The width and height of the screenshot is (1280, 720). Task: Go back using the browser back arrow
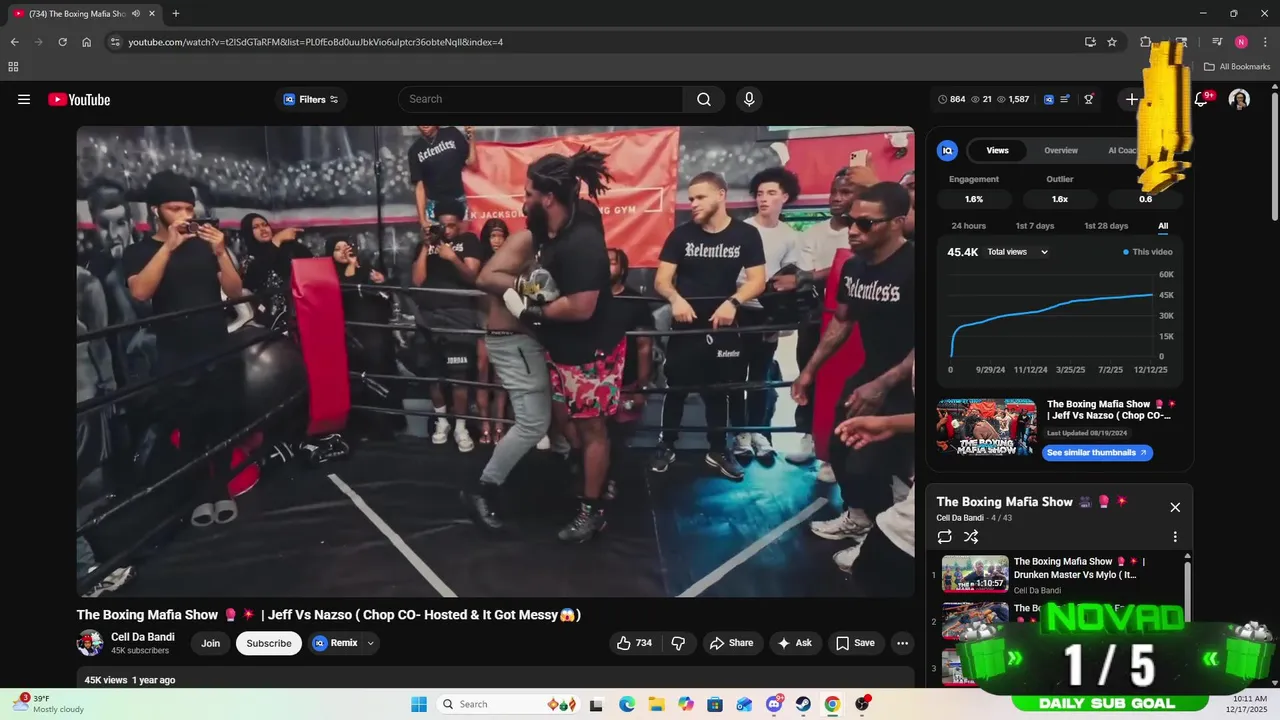[14, 42]
